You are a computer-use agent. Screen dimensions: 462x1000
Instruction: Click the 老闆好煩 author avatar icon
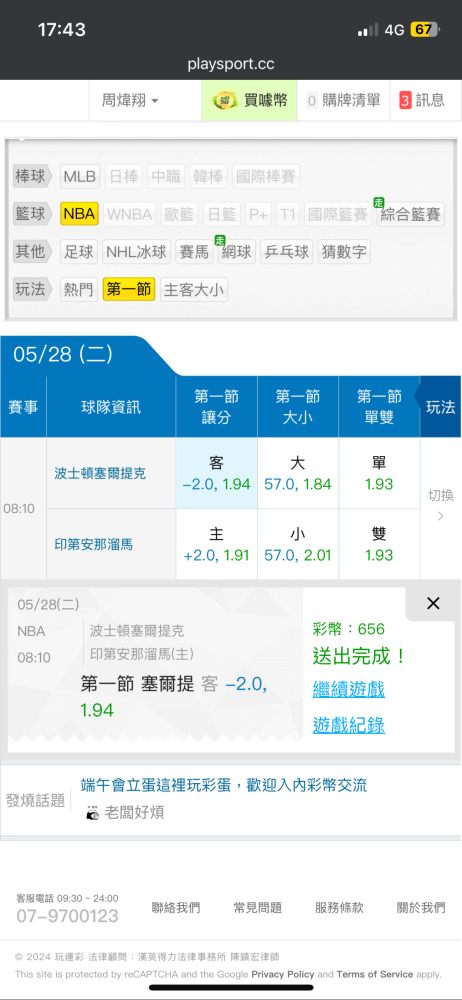[x=93, y=812]
